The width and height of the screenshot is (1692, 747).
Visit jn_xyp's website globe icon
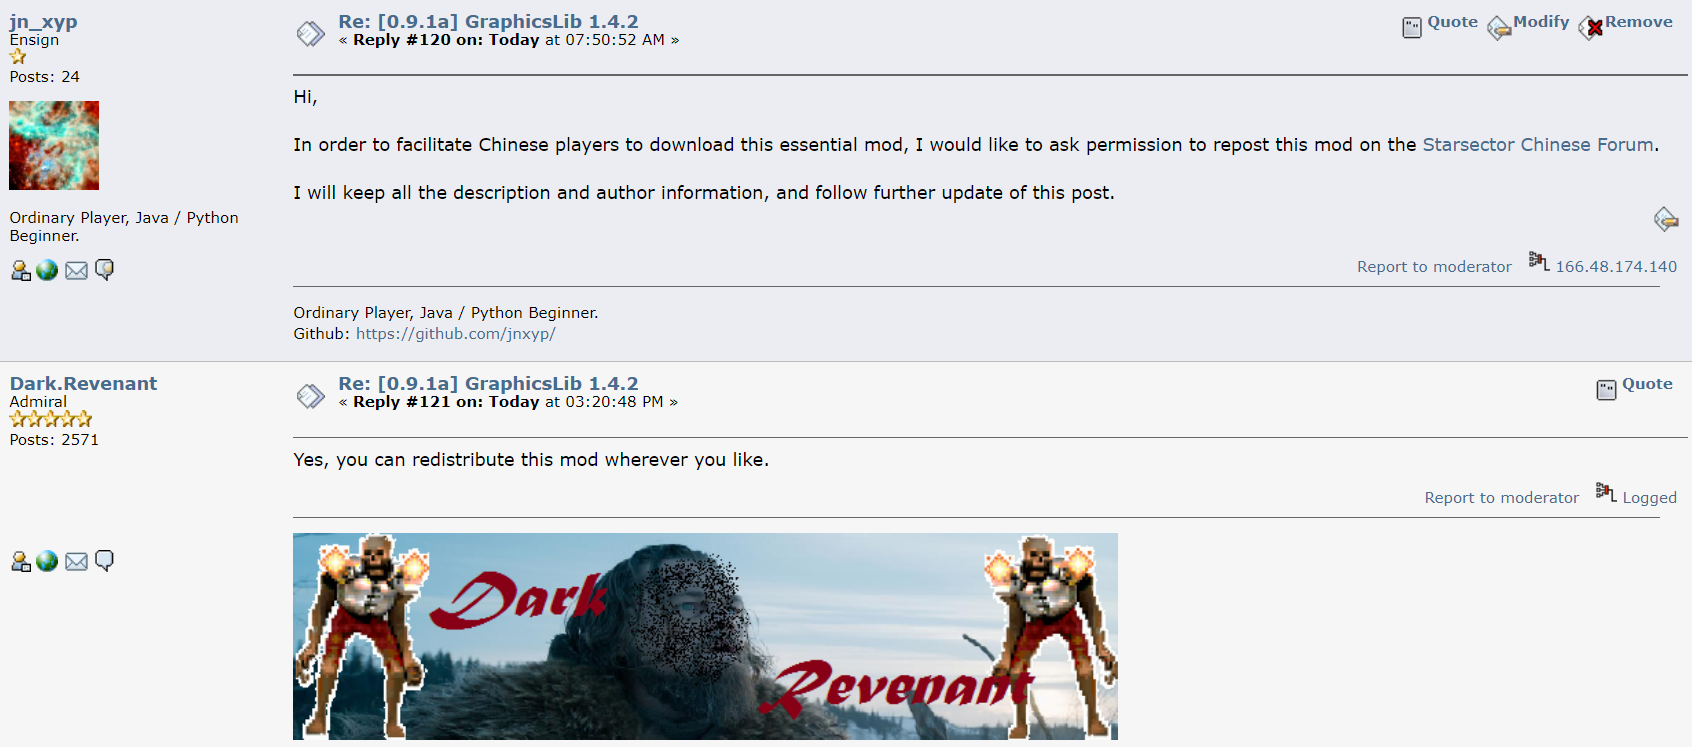click(47, 270)
